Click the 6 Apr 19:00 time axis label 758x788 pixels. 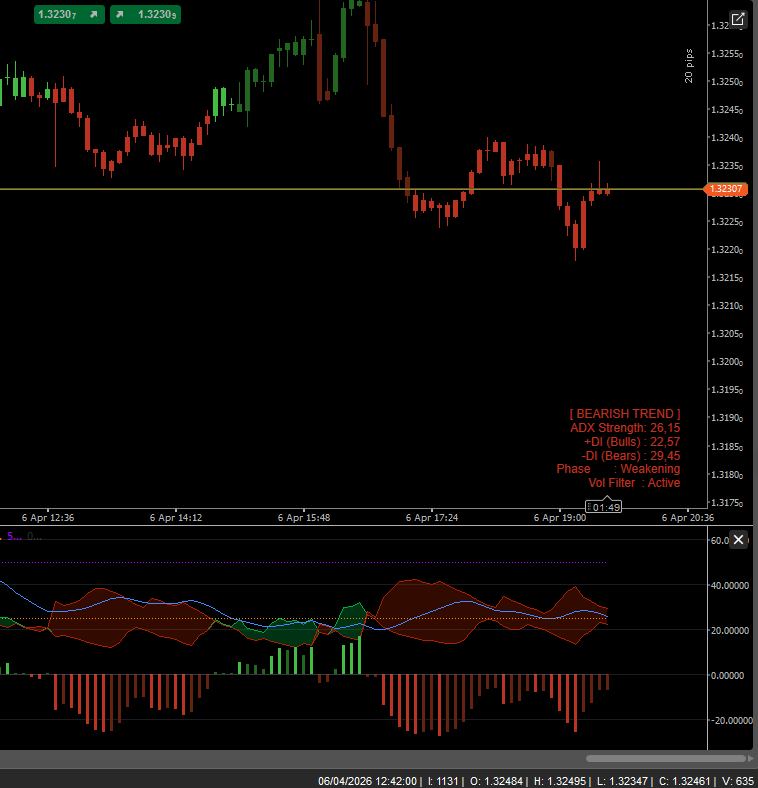(x=560, y=518)
